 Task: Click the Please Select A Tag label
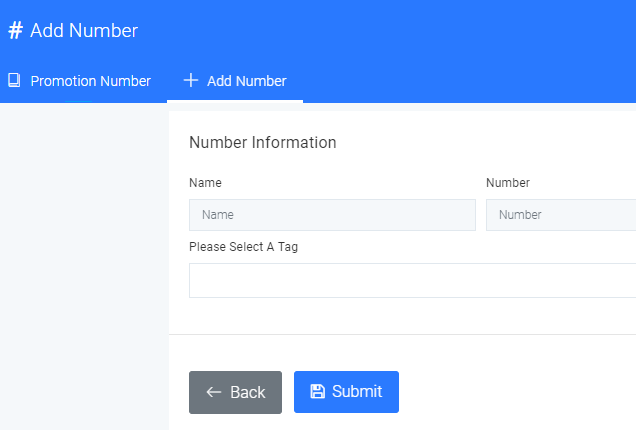[x=243, y=247]
